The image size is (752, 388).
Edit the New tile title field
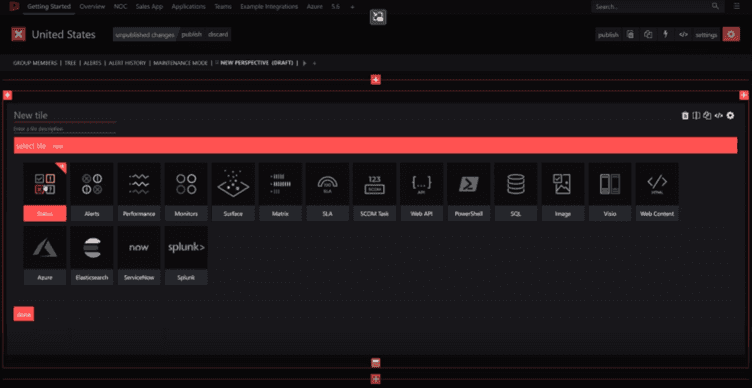[65, 116]
